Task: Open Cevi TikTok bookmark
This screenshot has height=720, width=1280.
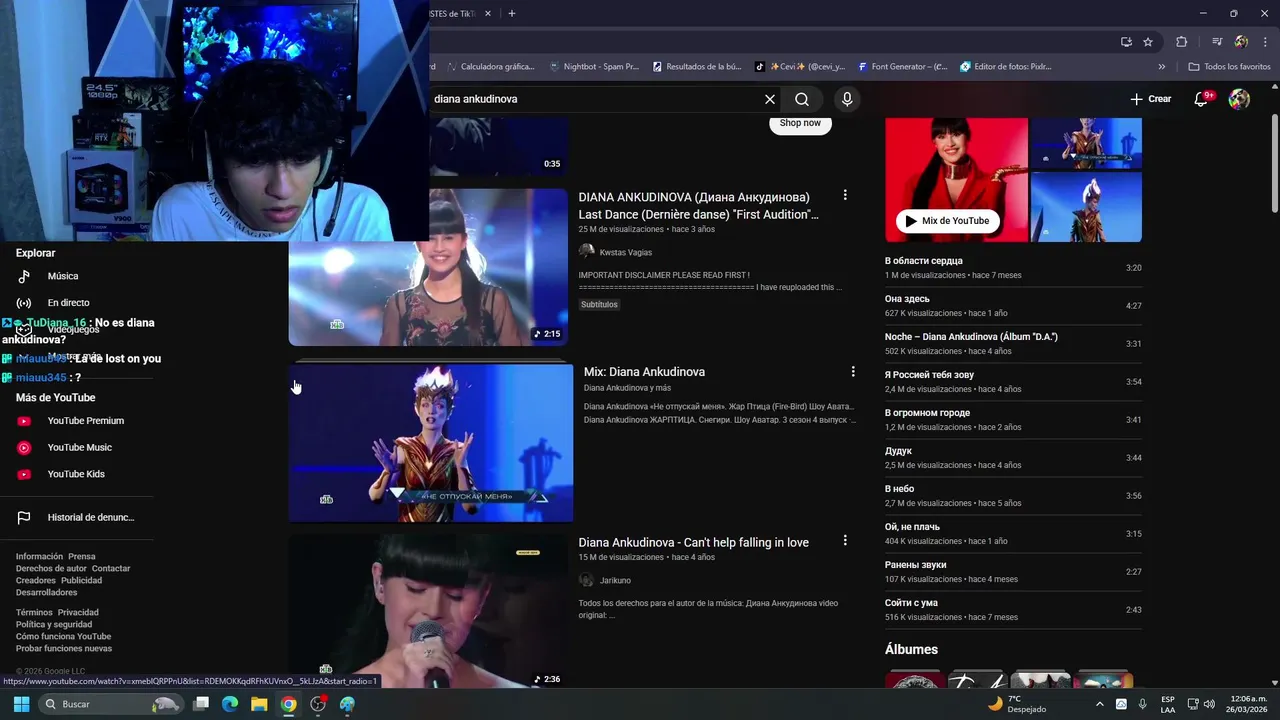Action: tap(800, 67)
